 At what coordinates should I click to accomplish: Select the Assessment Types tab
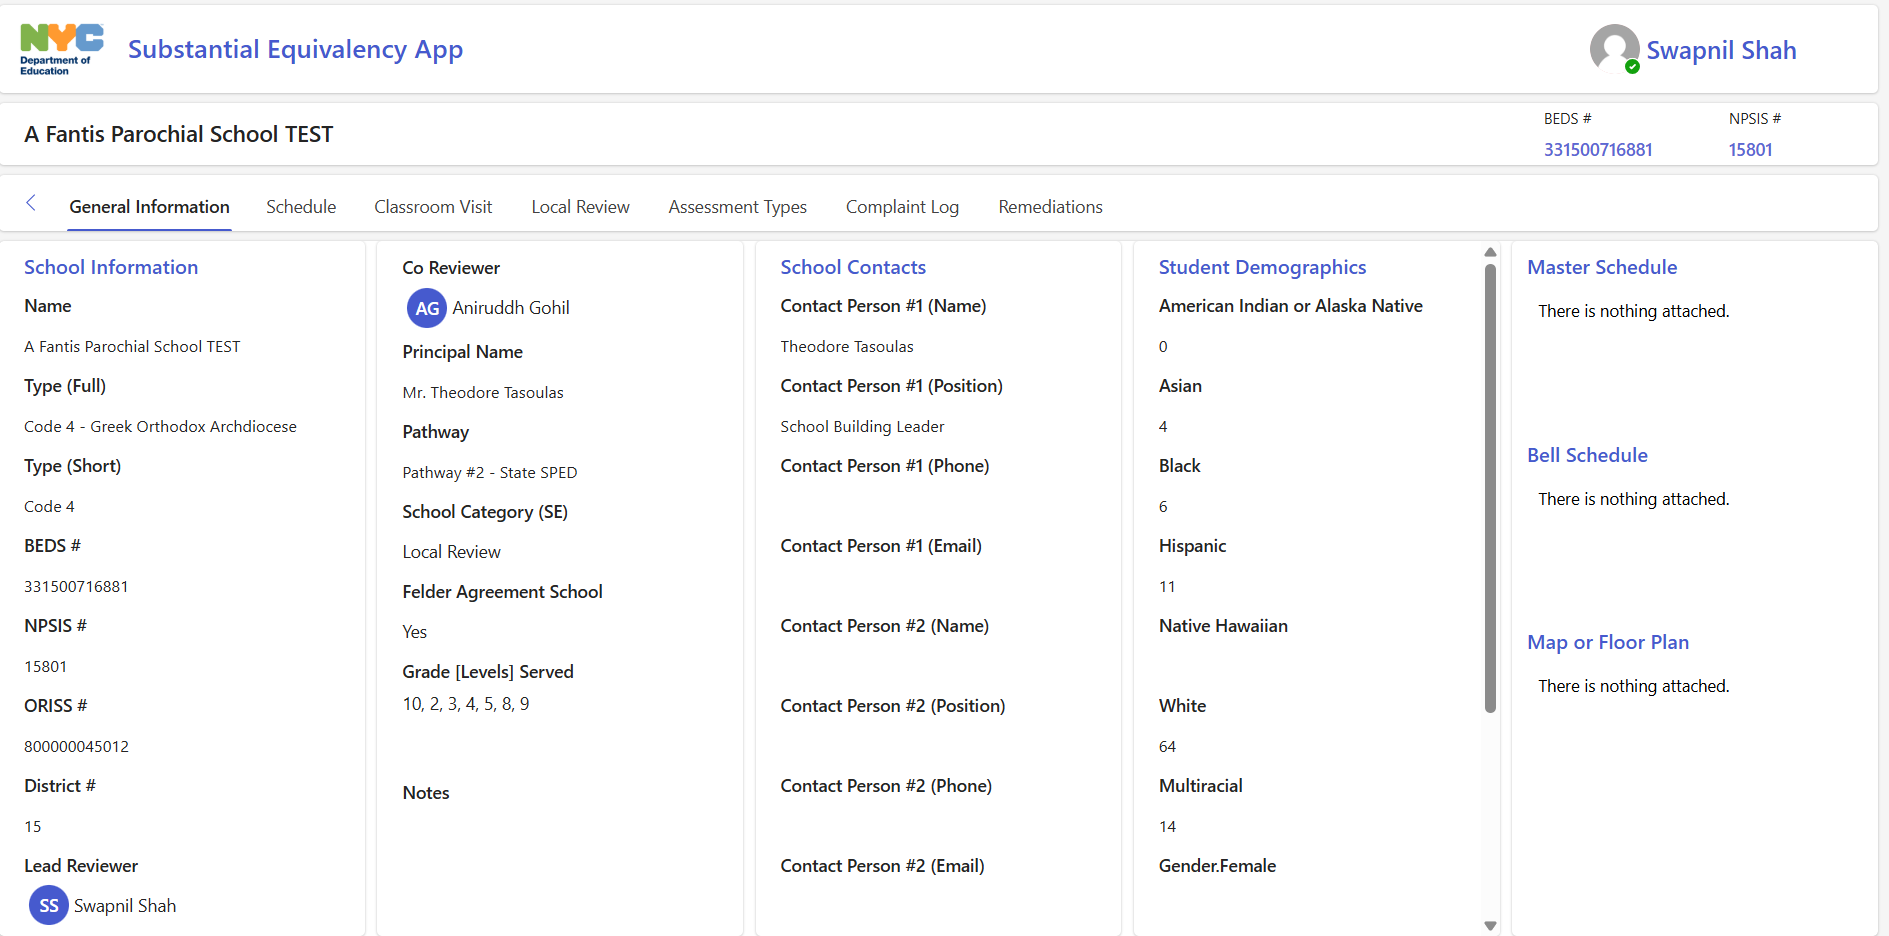click(x=737, y=207)
